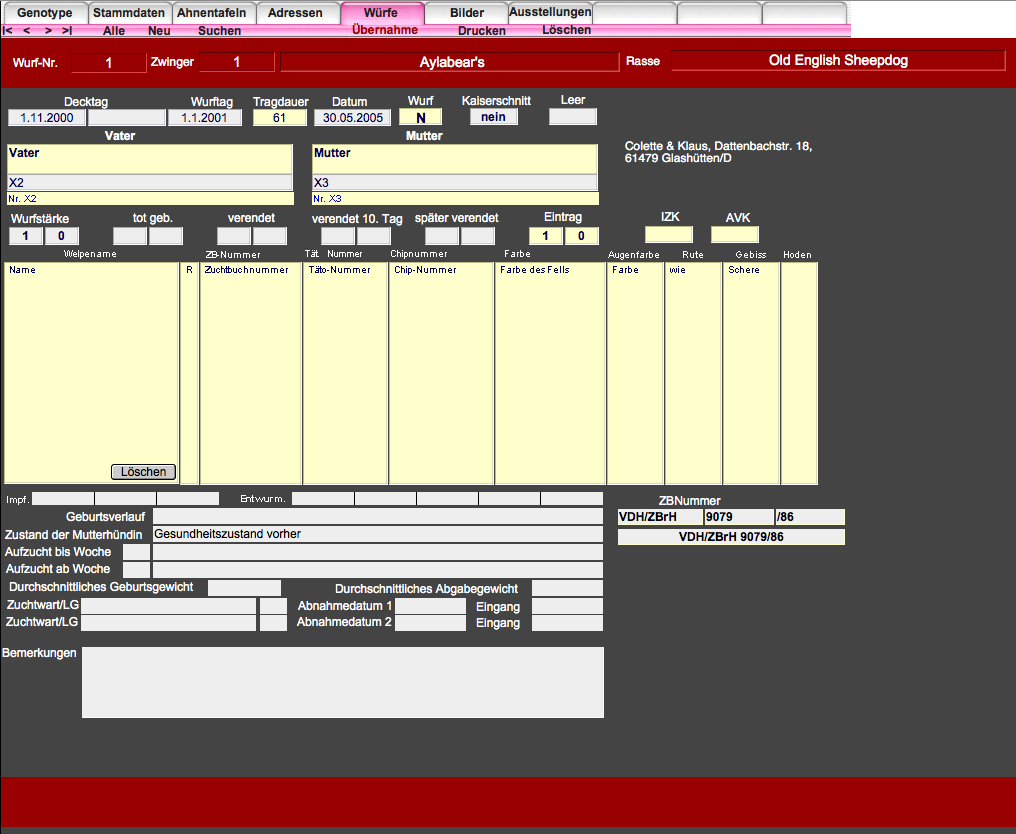
Task: Click the Kaiserschnitt field showing nein
Action: [x=494, y=117]
